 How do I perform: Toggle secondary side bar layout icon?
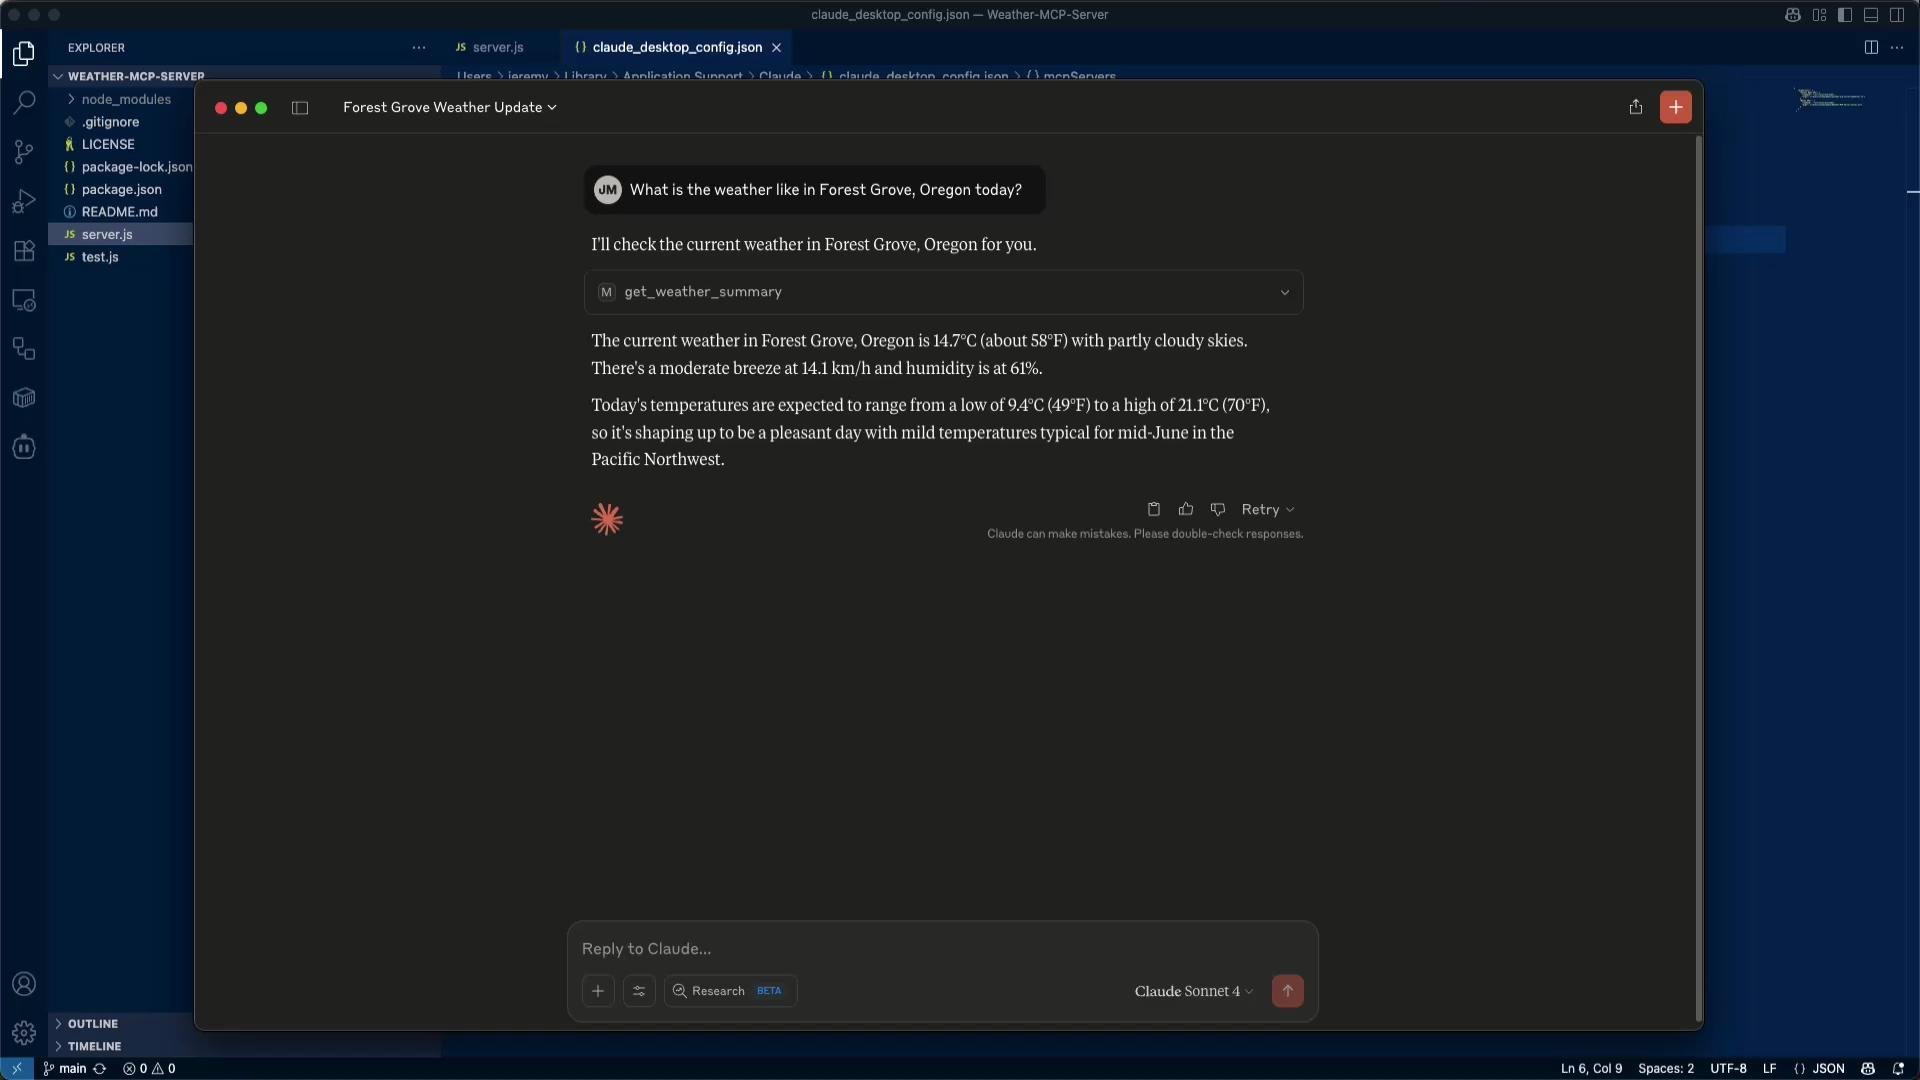pyautogui.click(x=1897, y=15)
